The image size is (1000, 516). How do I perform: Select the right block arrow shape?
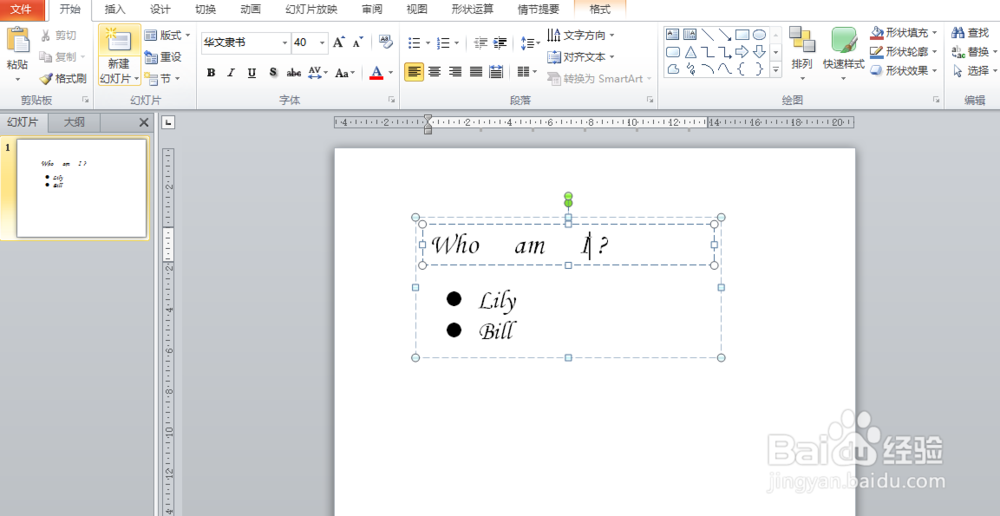[742, 52]
